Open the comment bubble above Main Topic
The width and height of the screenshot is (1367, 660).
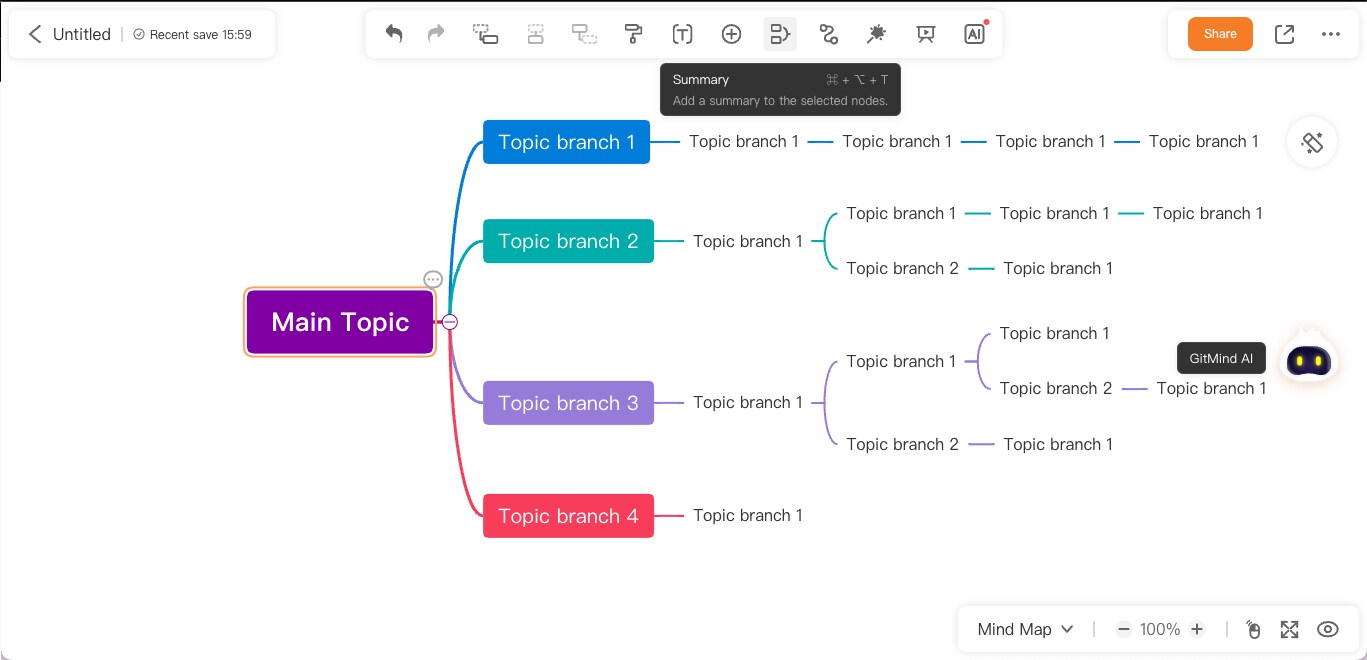tap(433, 280)
